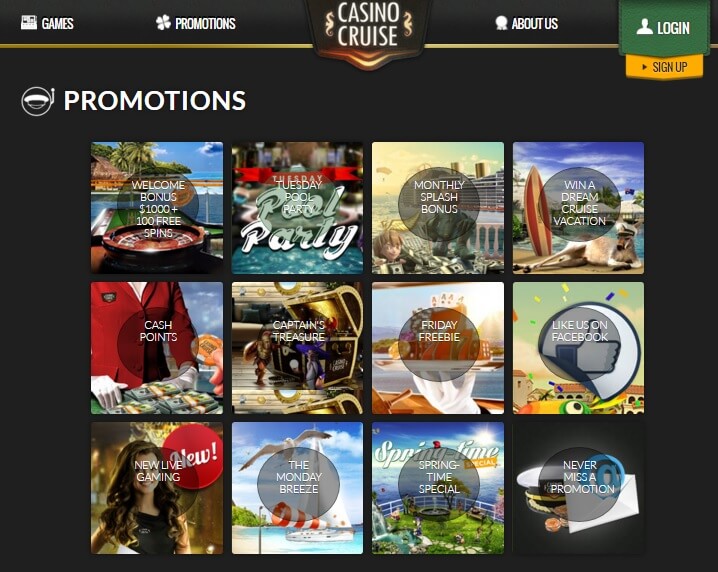Open the Tuesday Pool Party promotion
Viewport: 718px width, 572px height.
pyautogui.click(x=297, y=207)
